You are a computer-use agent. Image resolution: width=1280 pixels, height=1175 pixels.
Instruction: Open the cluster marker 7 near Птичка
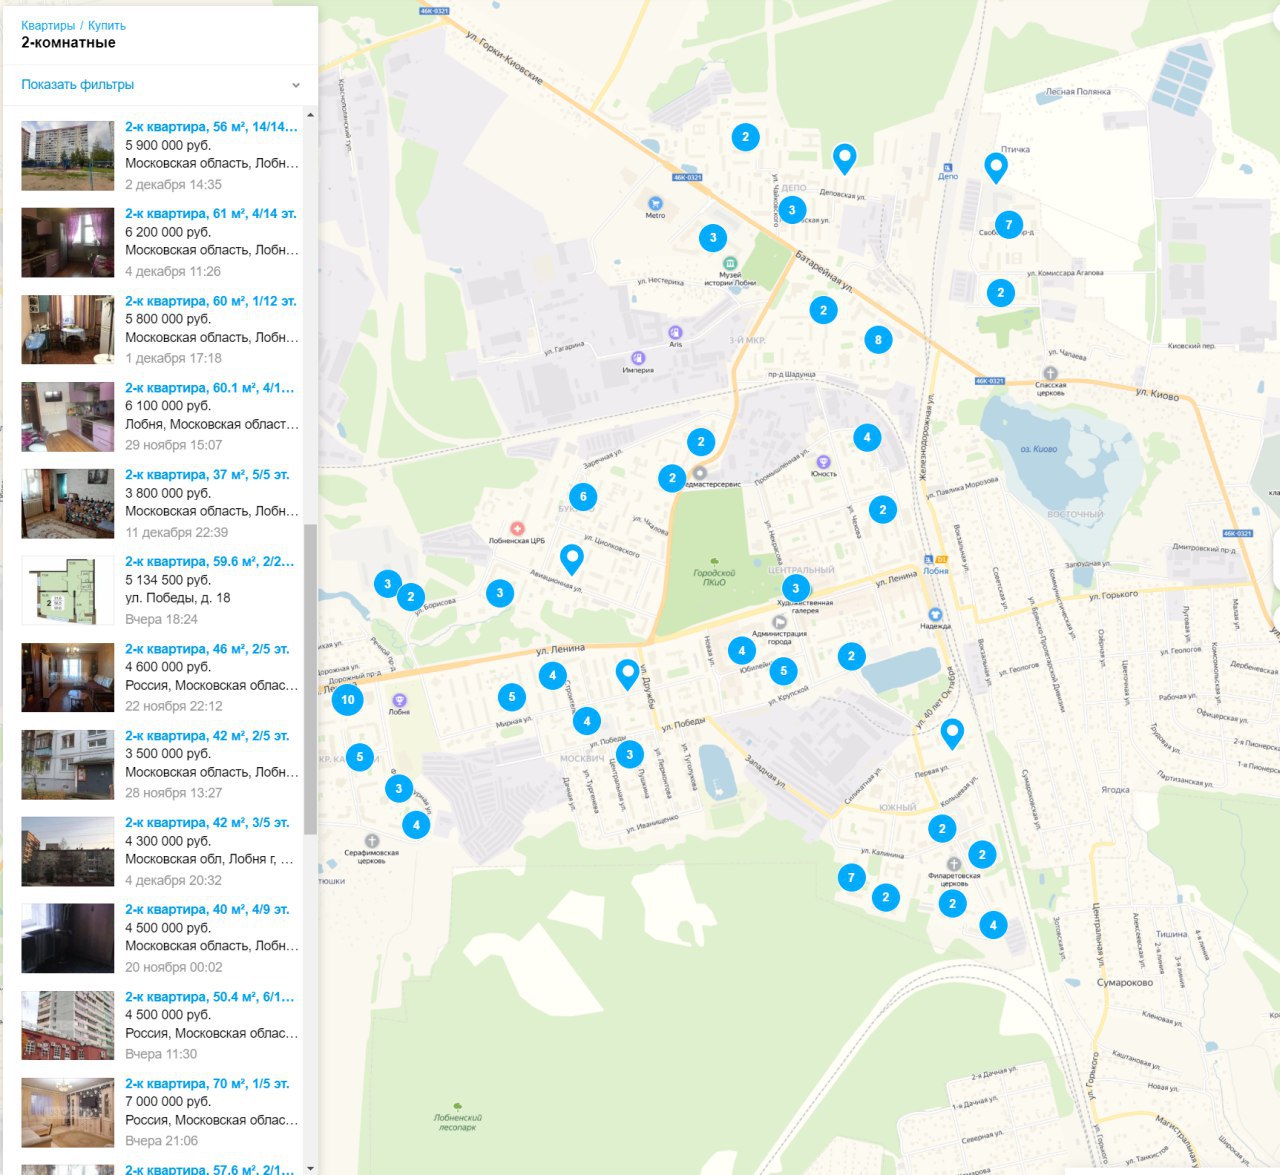coord(1008,224)
